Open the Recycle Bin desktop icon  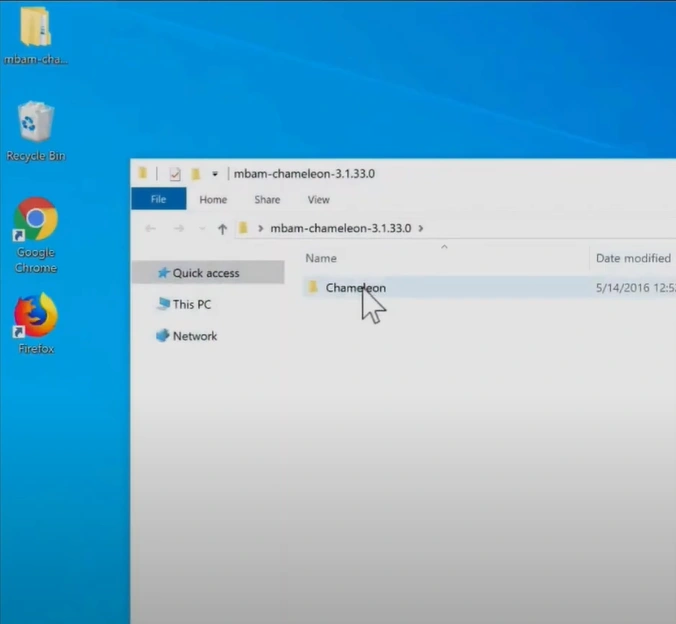click(36, 131)
